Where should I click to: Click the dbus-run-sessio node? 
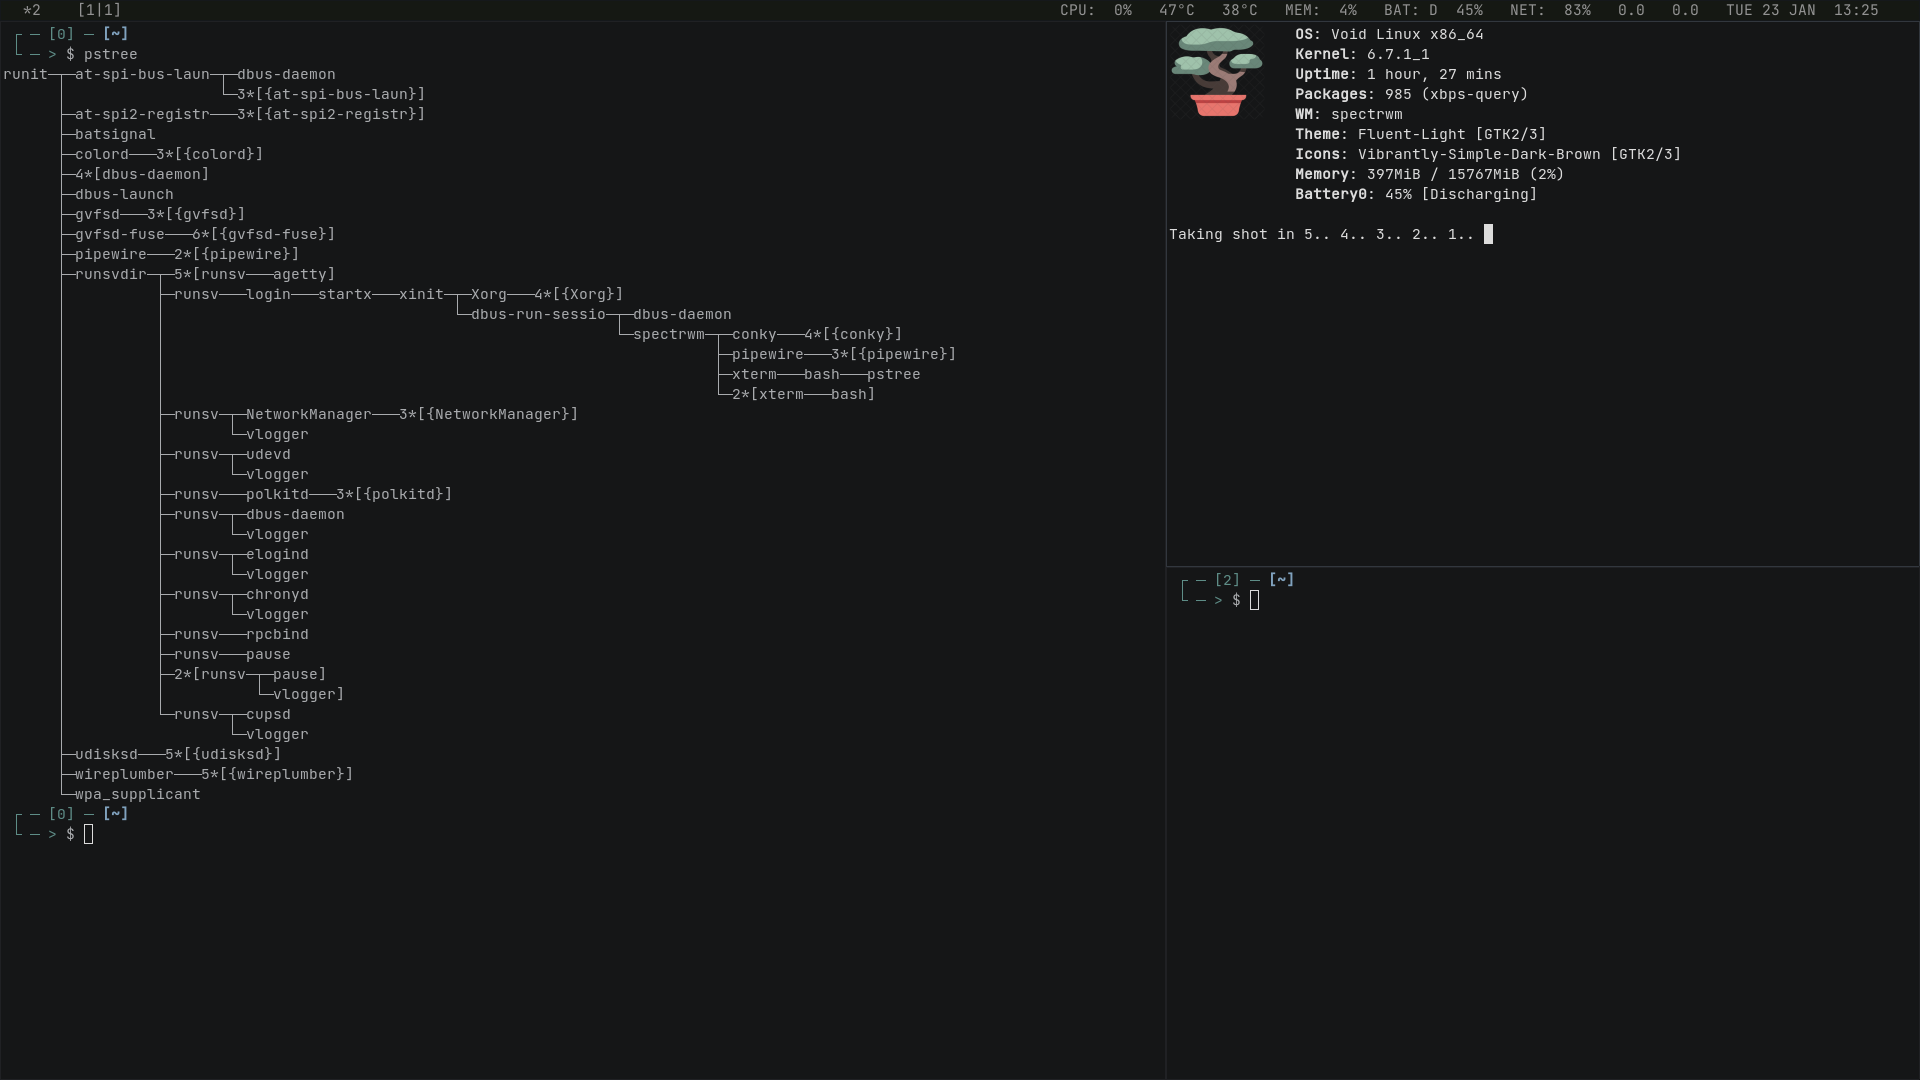pos(537,314)
